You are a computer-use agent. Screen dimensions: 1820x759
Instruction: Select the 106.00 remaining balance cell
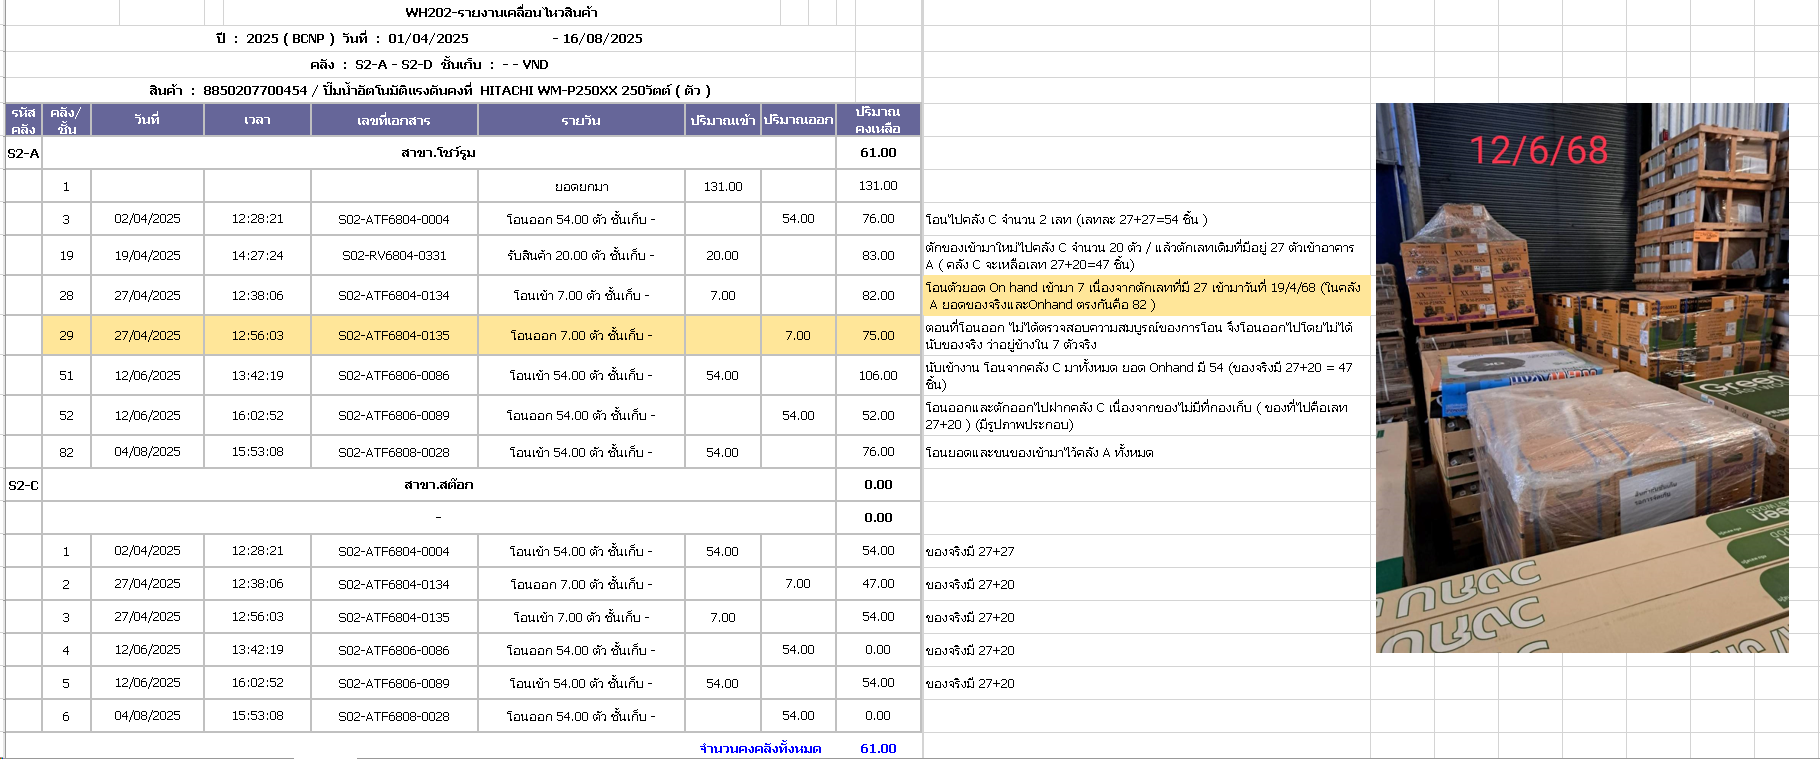(x=878, y=376)
